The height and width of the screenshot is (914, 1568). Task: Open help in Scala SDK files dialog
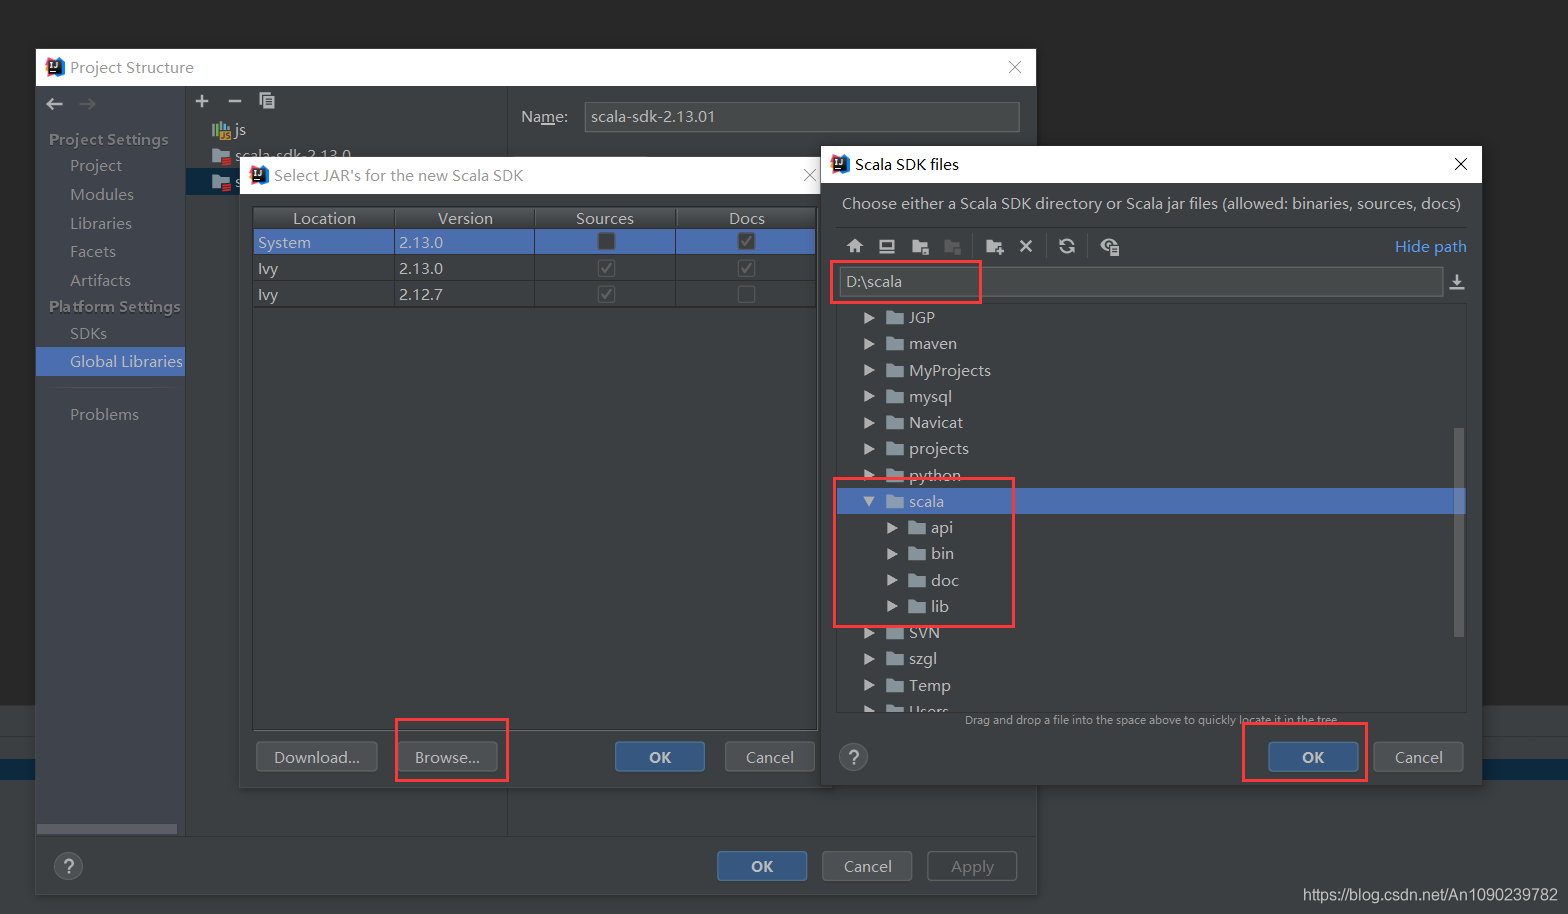point(854,757)
